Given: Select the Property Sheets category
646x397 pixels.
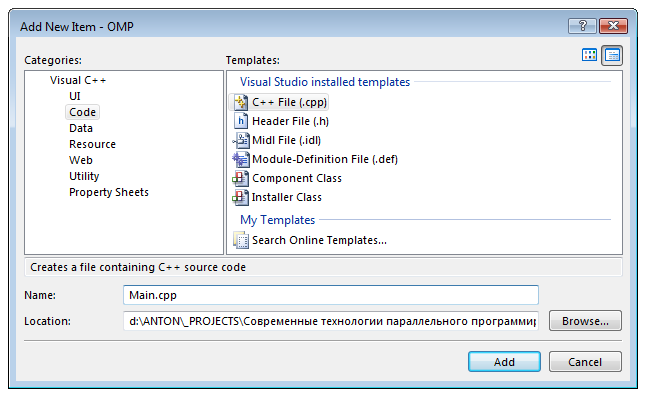Looking at the screenshot, I should pyautogui.click(x=109, y=192).
